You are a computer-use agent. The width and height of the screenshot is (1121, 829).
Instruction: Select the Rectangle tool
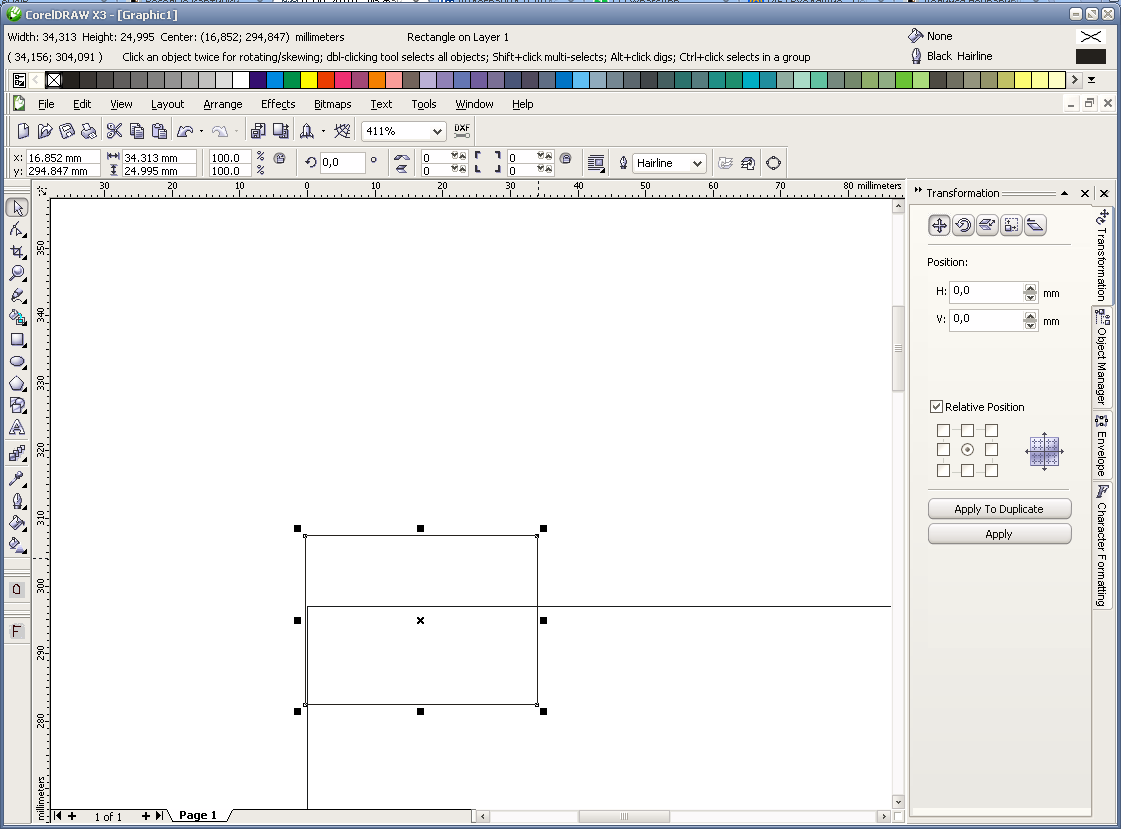coord(17,340)
